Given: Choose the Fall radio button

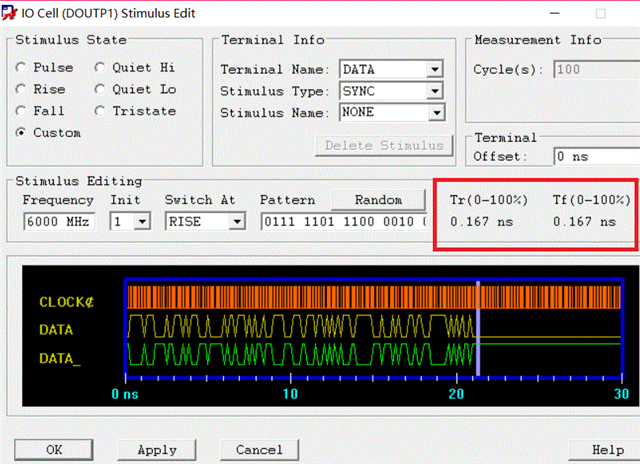Looking at the screenshot, I should click(22, 111).
